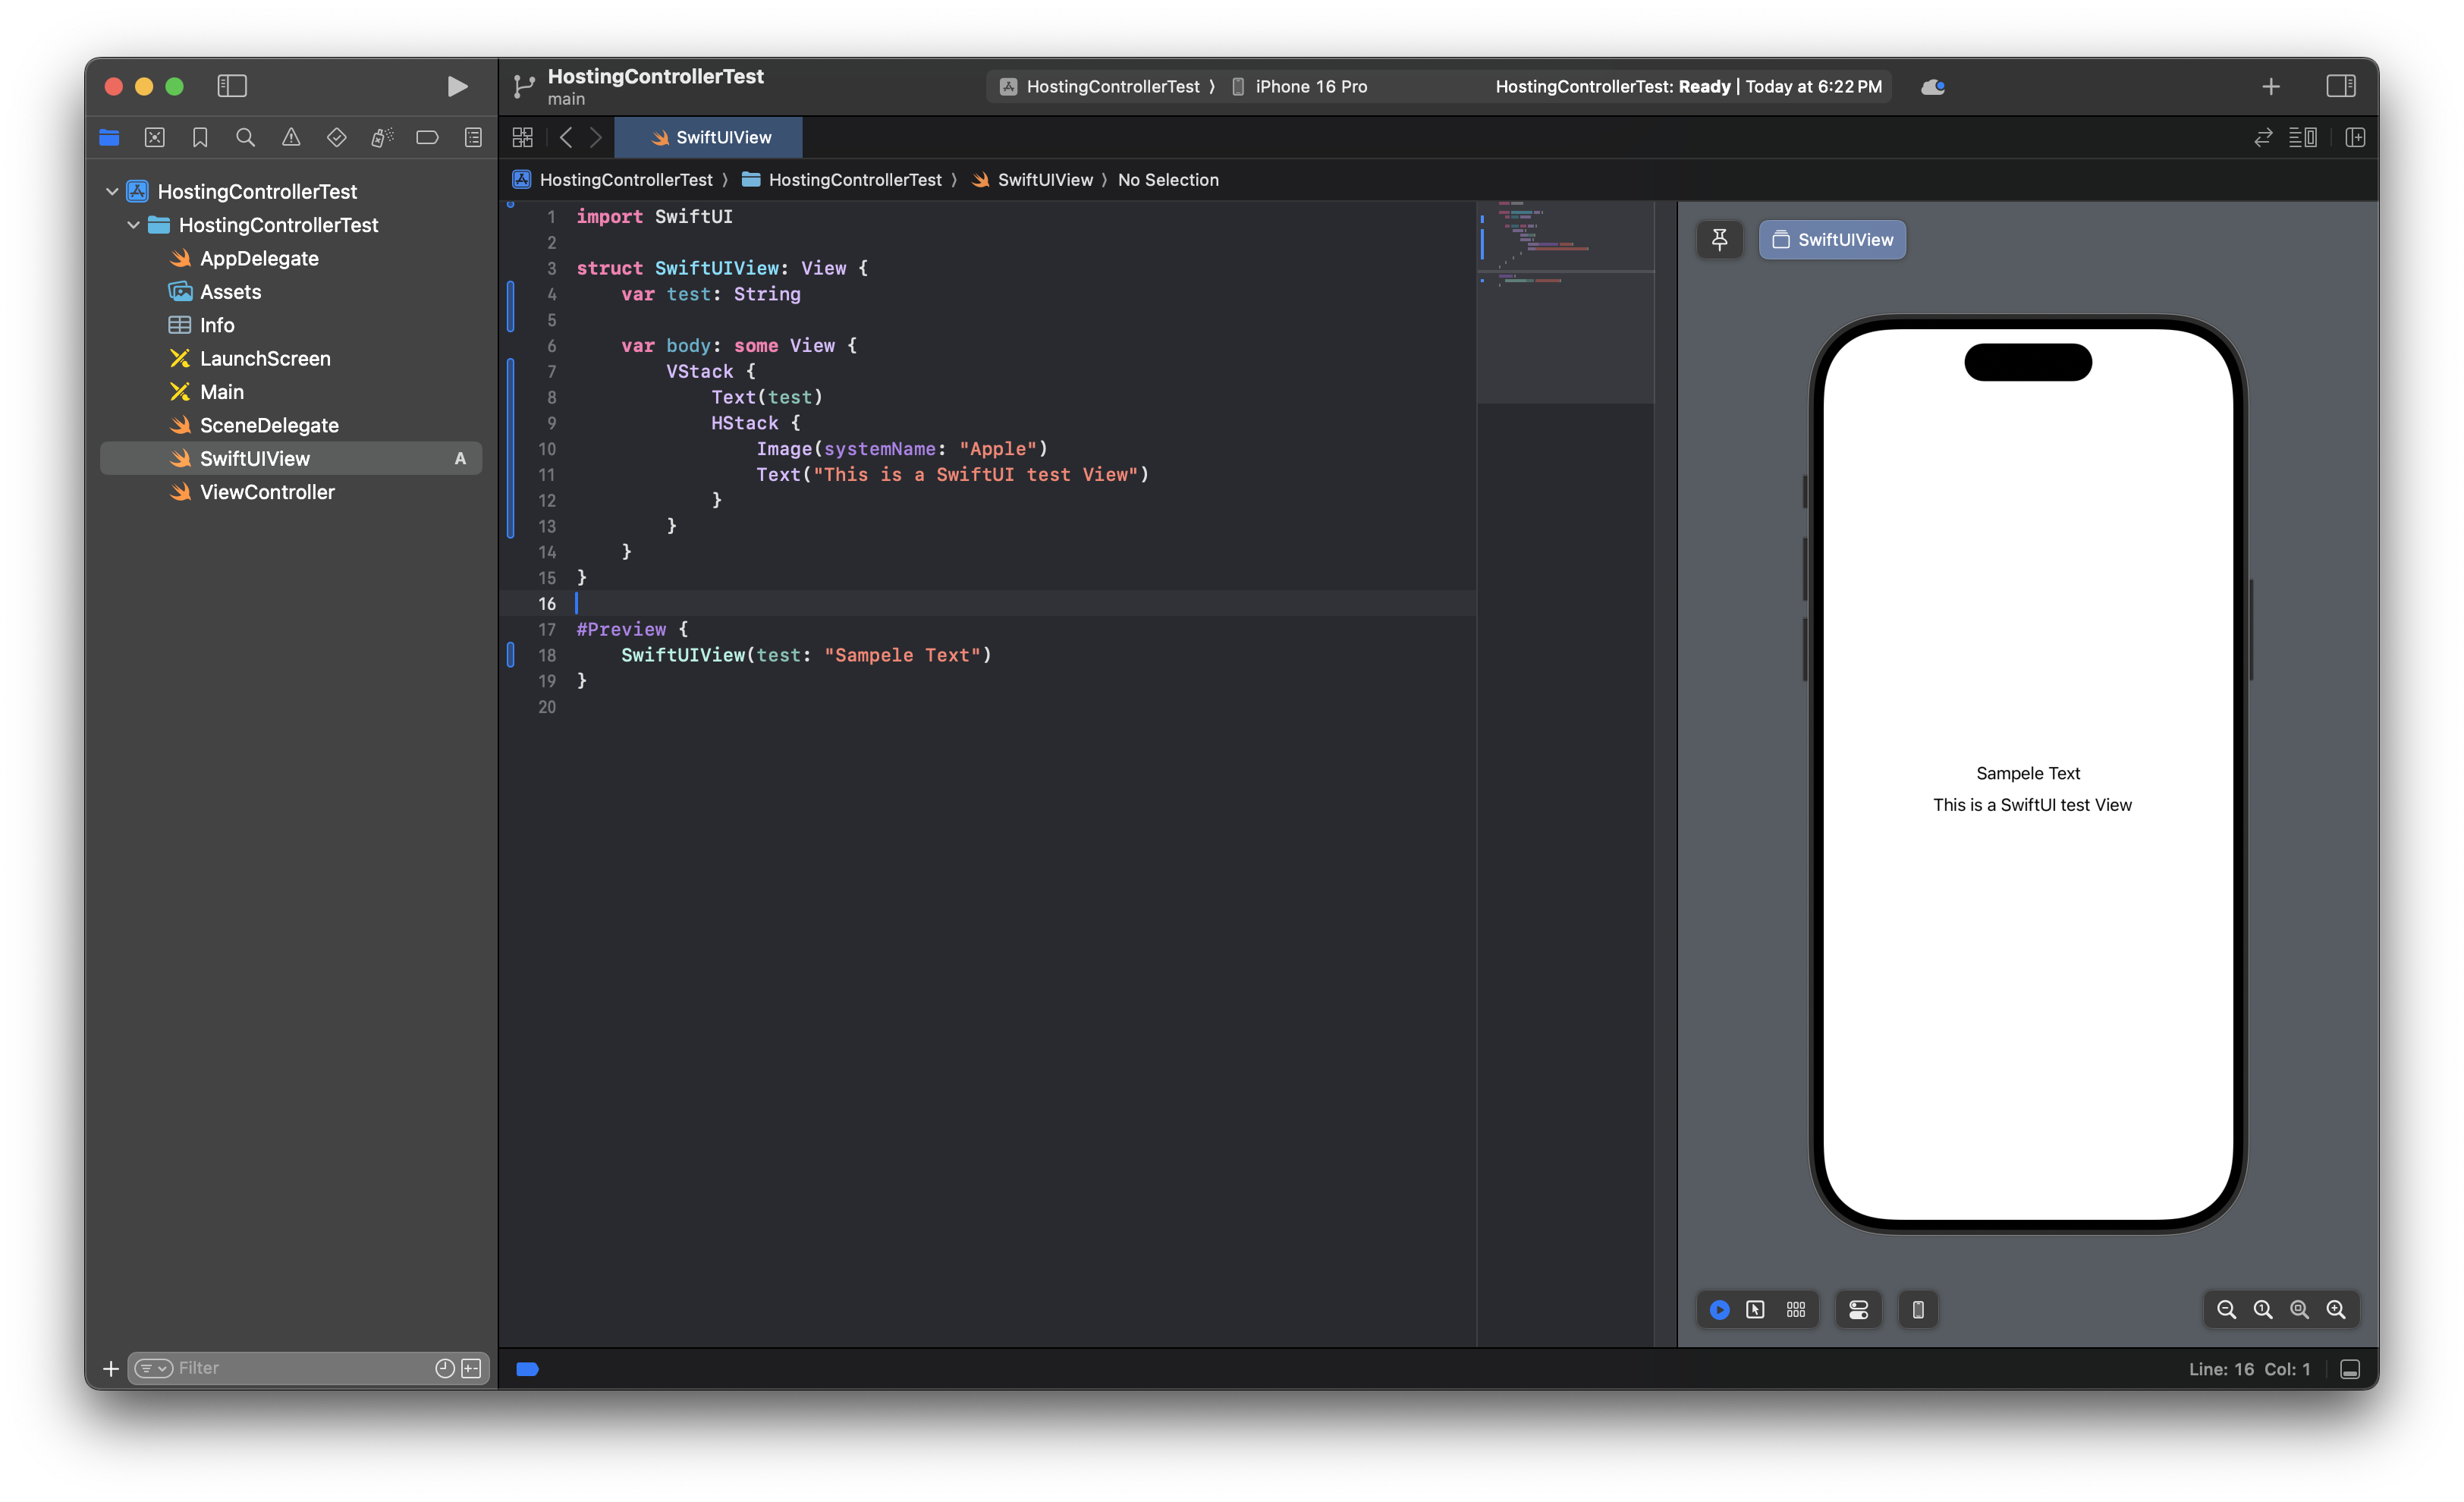Collapse the HostingControllerTest folder group
Image resolution: width=2464 pixels, height=1502 pixels.
[133, 225]
